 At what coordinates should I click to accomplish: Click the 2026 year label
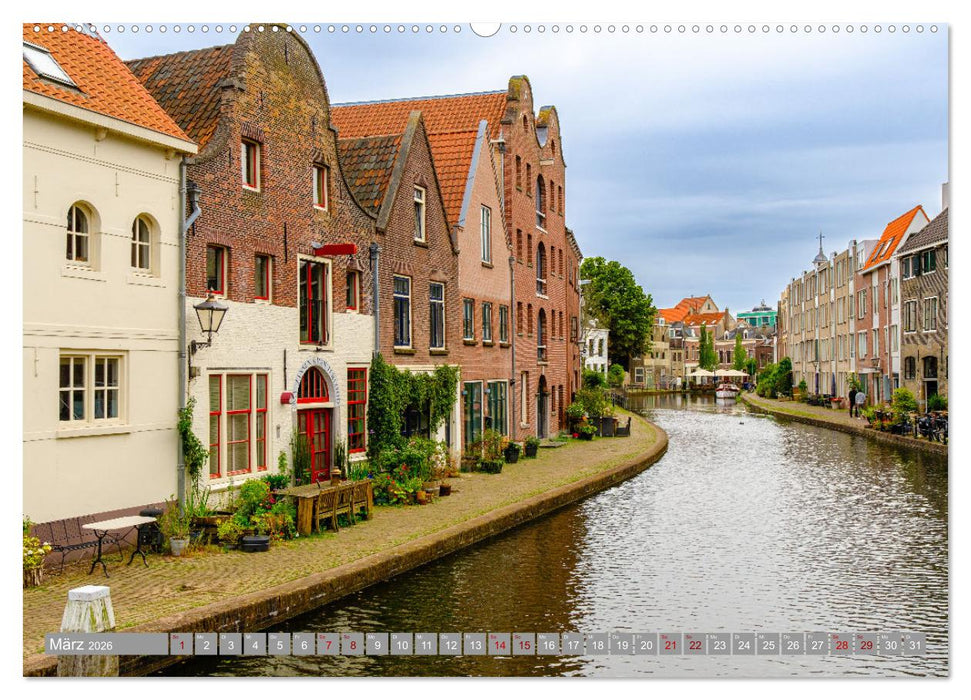coord(98,646)
